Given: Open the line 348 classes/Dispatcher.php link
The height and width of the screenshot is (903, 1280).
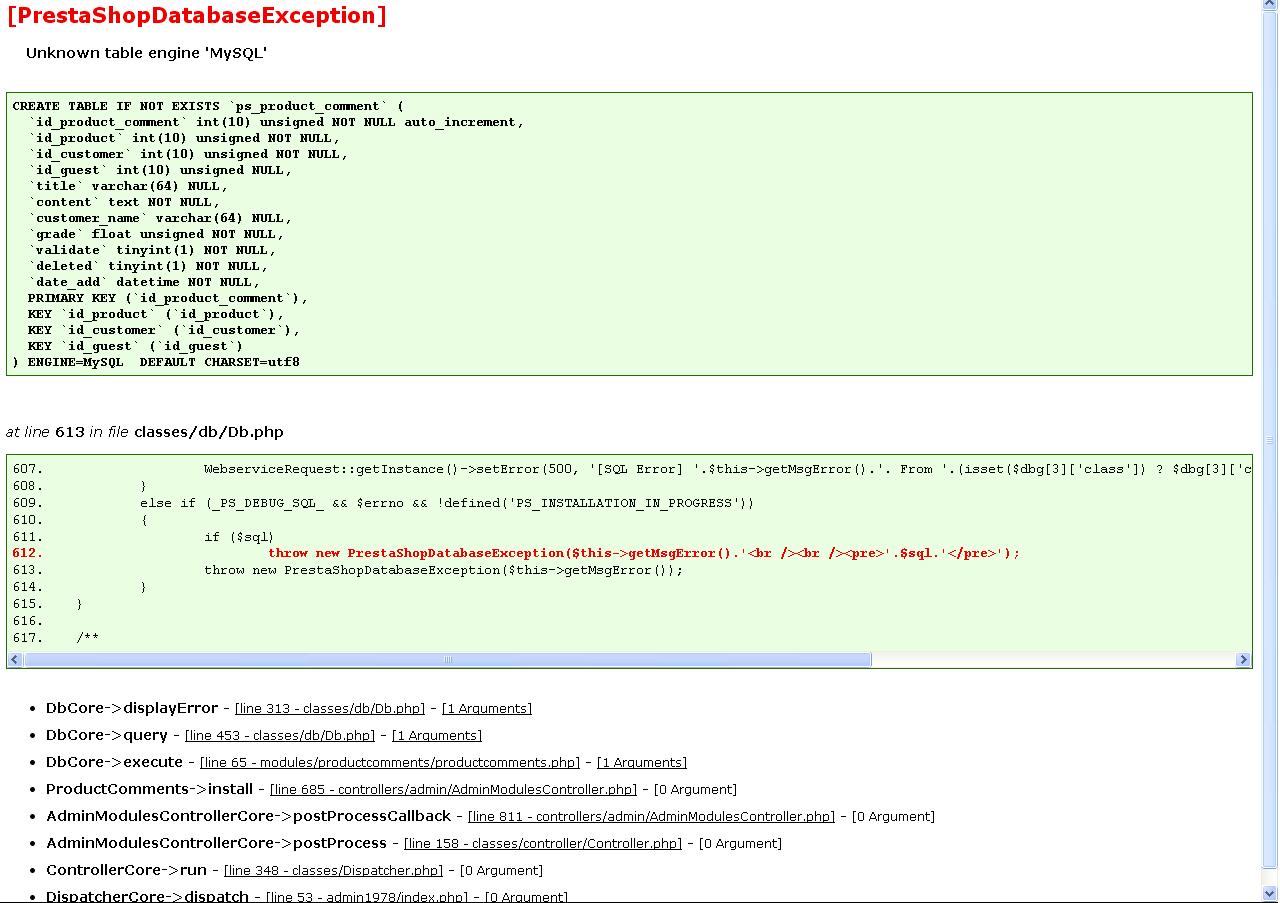Looking at the screenshot, I should 333,871.
